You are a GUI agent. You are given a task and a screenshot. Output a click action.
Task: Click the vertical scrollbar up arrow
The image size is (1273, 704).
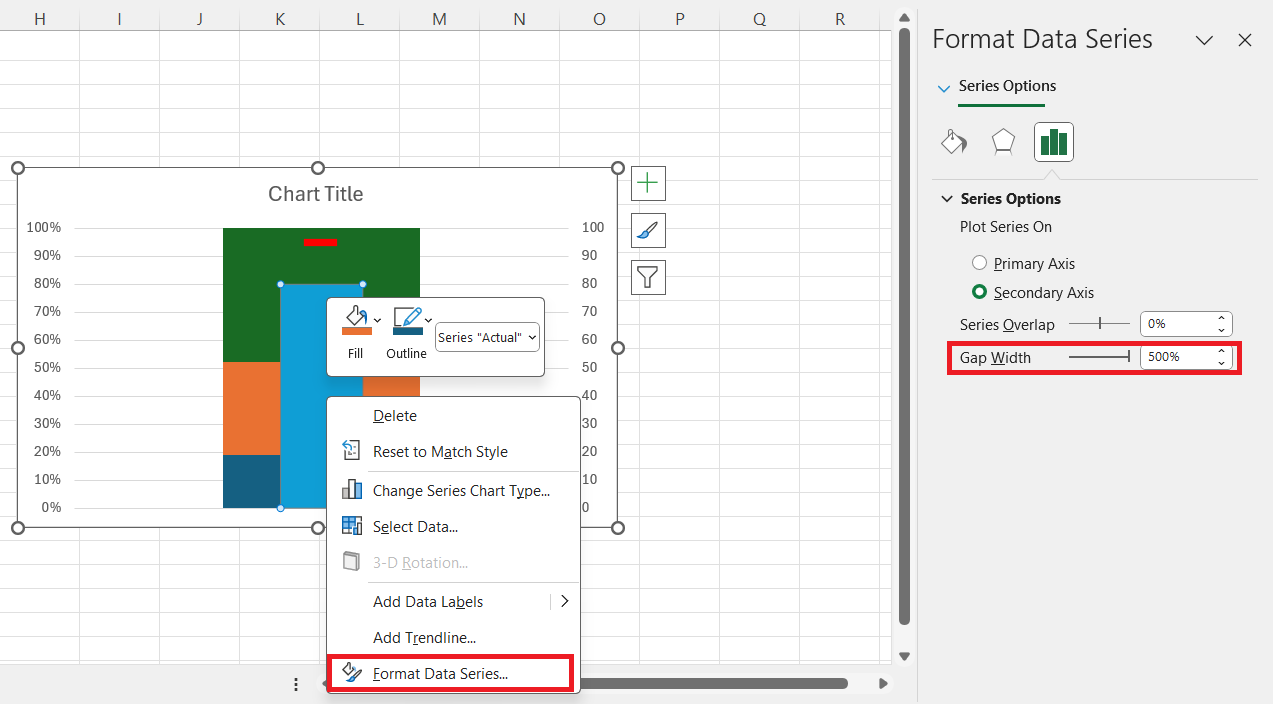pyautogui.click(x=904, y=17)
